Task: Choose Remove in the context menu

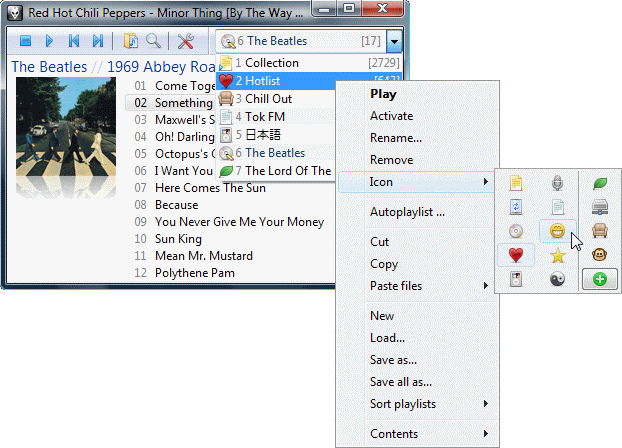Action: [417, 160]
